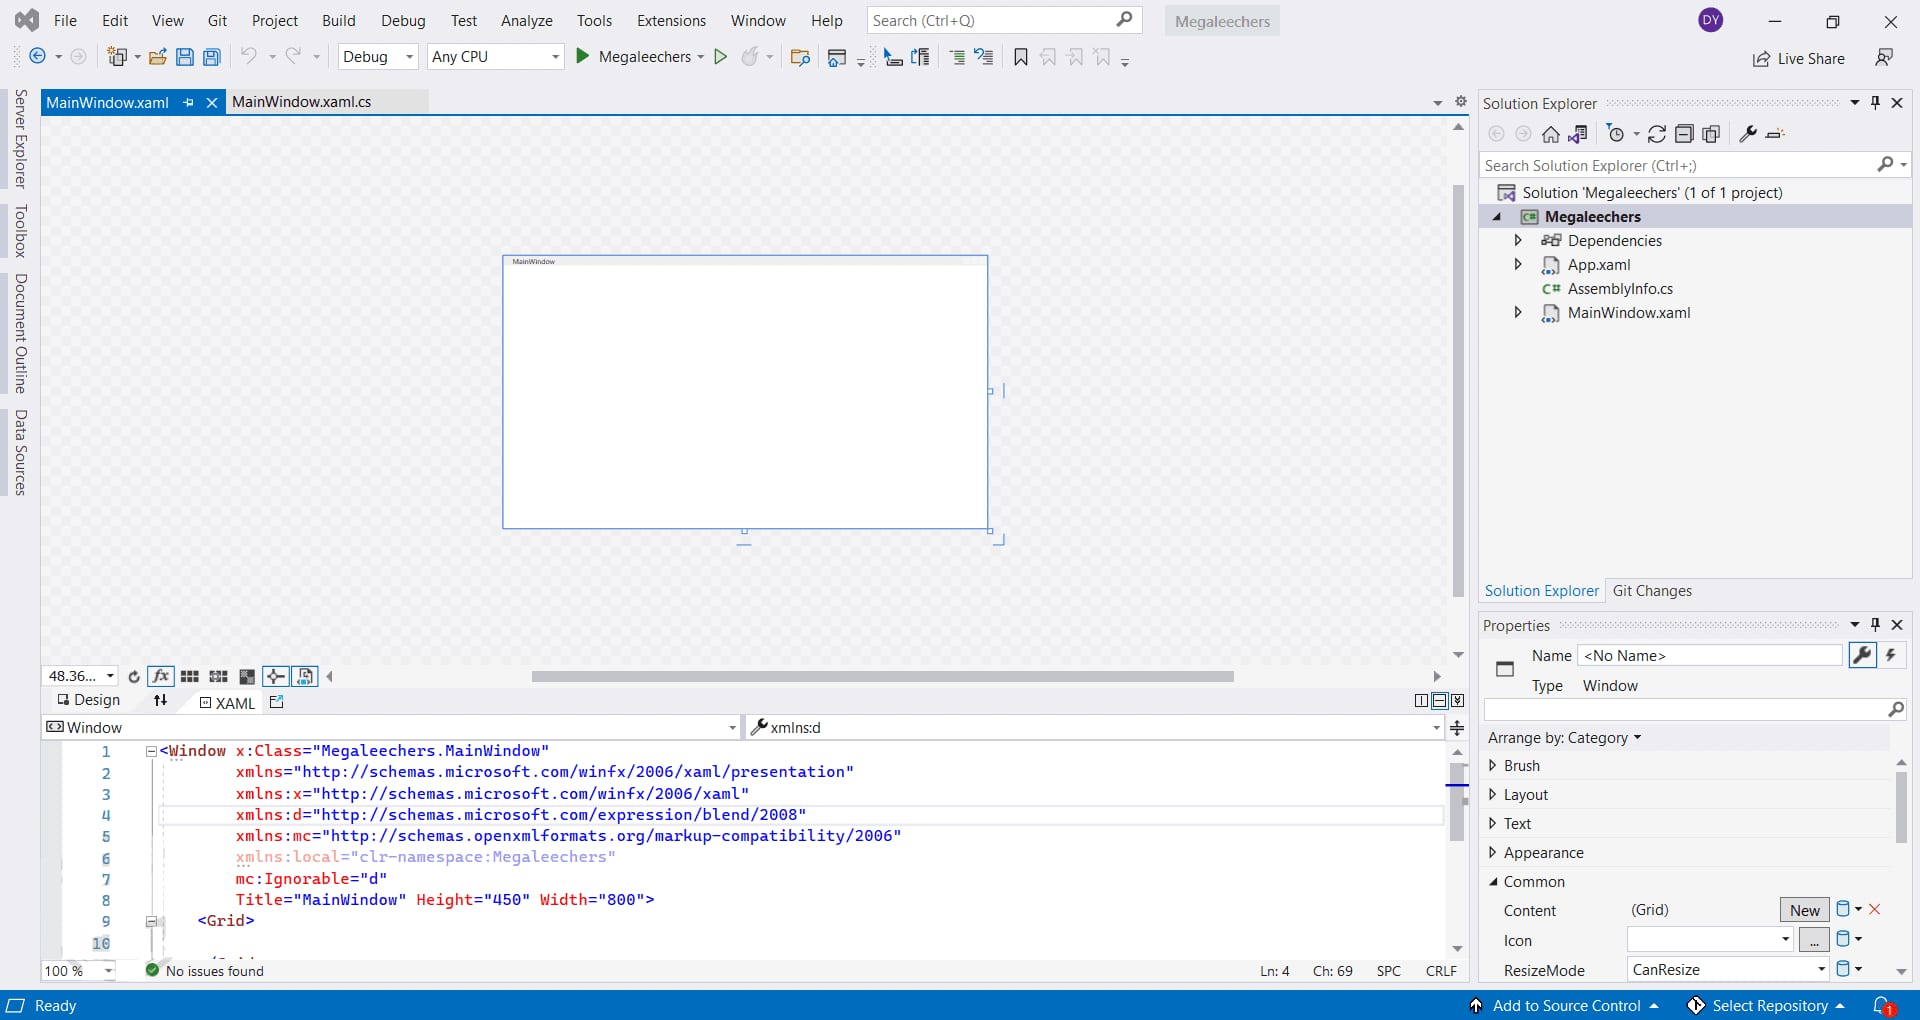Open the Build menu

click(x=339, y=21)
